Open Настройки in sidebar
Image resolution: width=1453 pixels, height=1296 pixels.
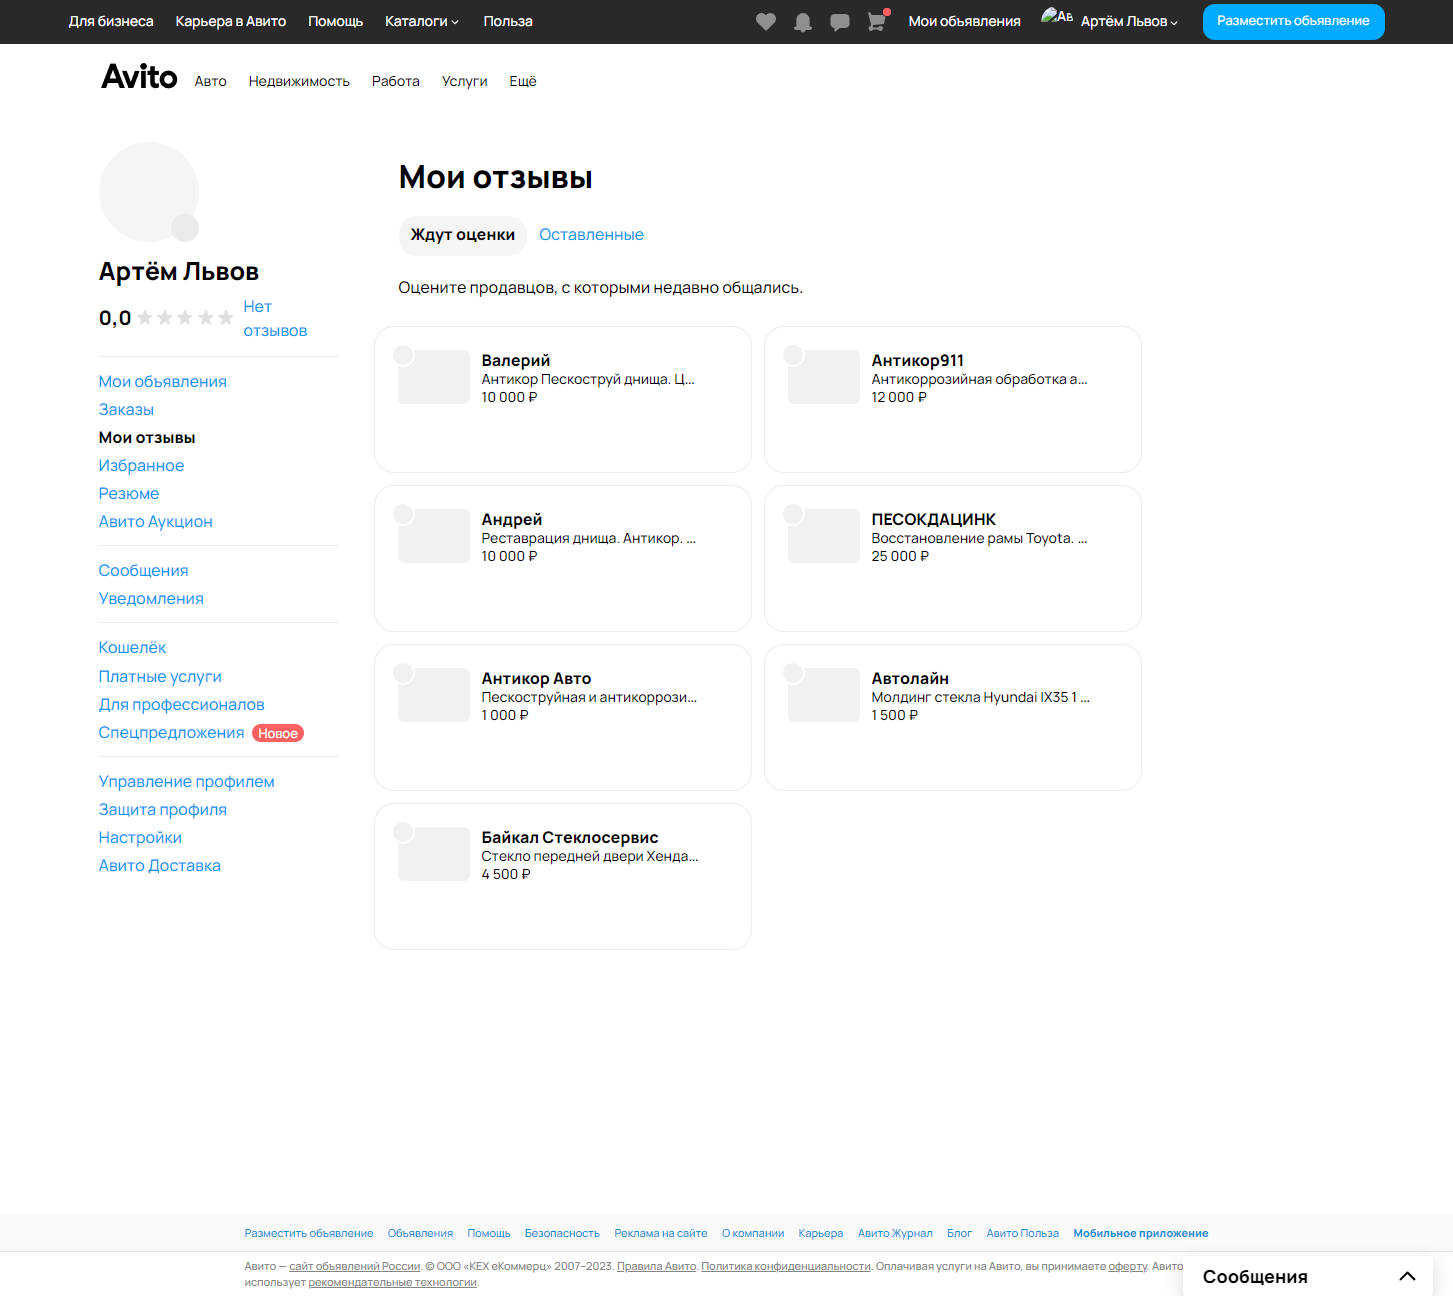click(x=140, y=838)
